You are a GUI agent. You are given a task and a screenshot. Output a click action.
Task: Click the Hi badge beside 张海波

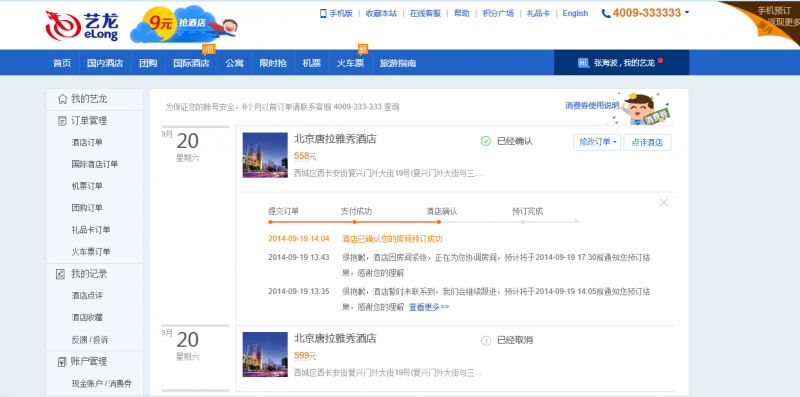[x=583, y=63]
